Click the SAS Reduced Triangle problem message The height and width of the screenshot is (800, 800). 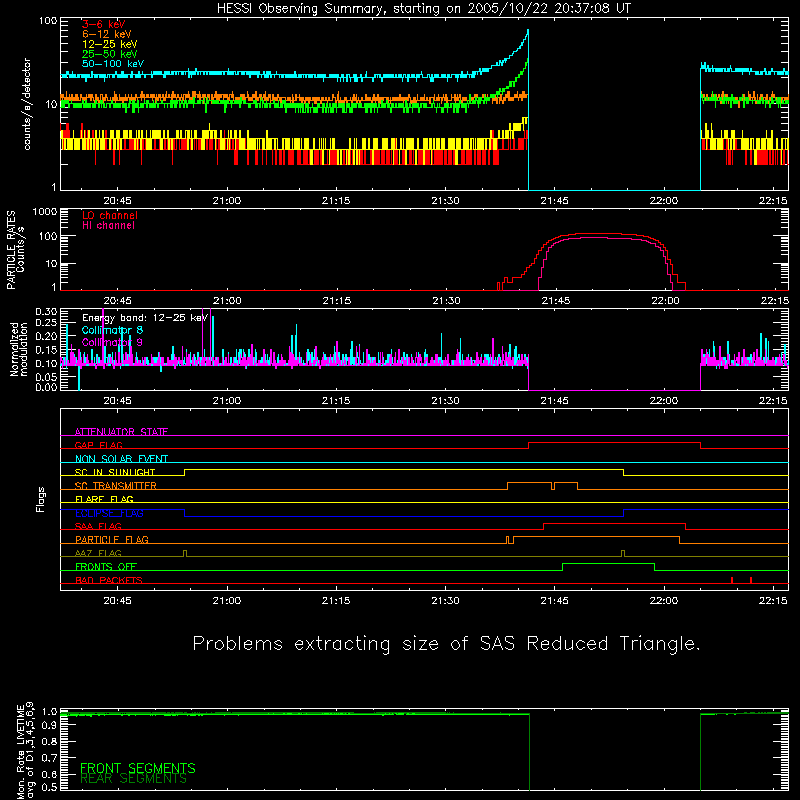tap(446, 644)
